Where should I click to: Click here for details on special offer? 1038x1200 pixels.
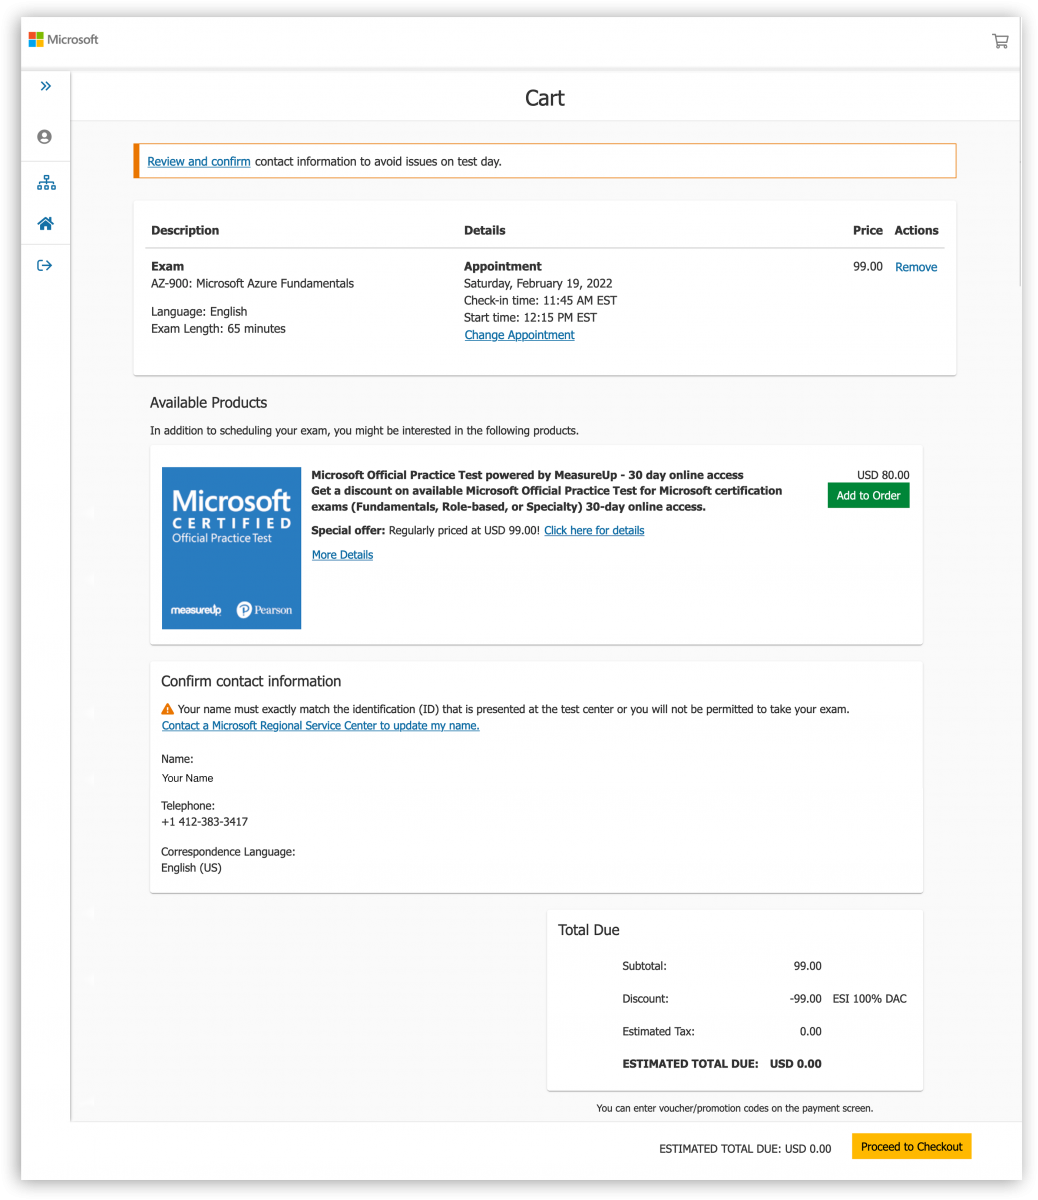[x=594, y=530]
